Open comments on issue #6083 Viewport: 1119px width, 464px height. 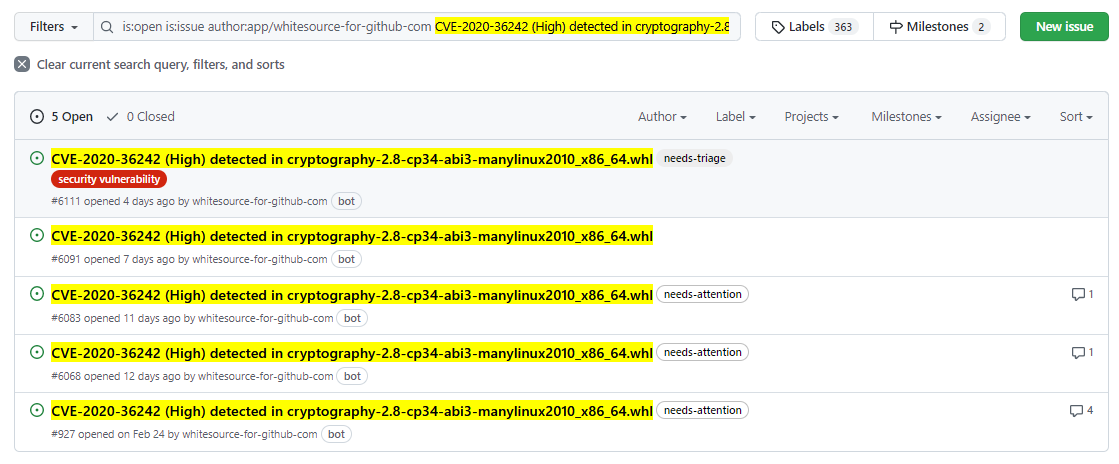point(1082,294)
